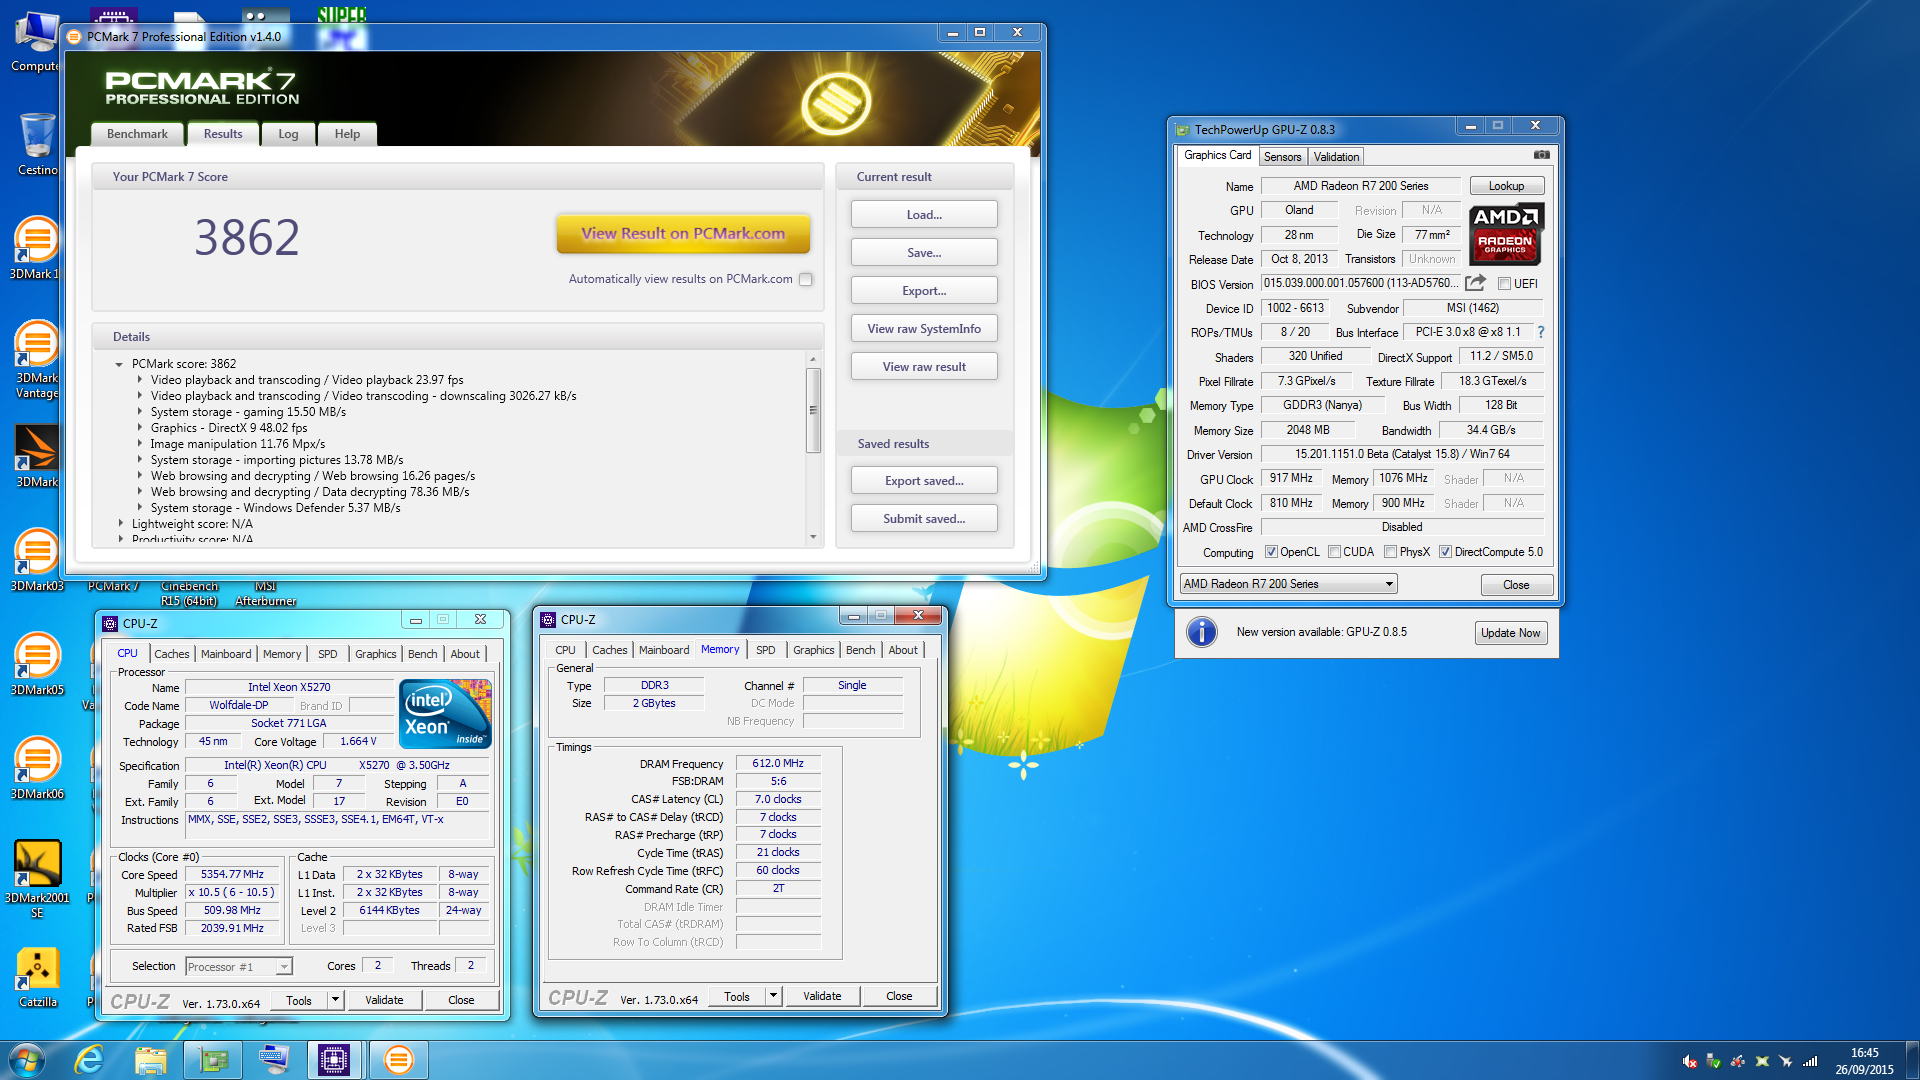Switch to GPU-Z via its taskbar icon
Image resolution: width=1920 pixels, height=1080 pixels.
[x=213, y=1059]
